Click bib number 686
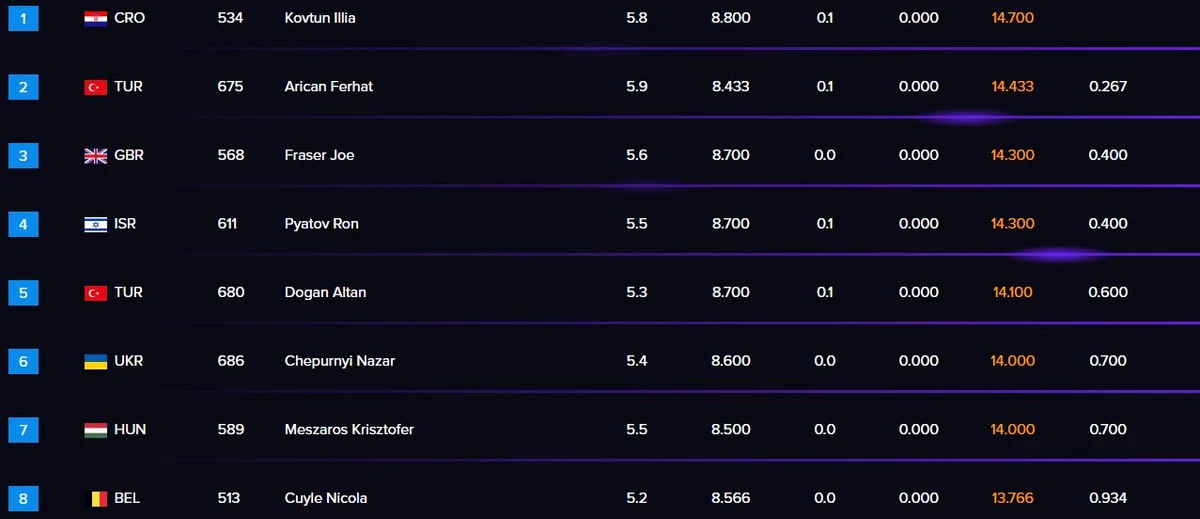 tap(231, 361)
